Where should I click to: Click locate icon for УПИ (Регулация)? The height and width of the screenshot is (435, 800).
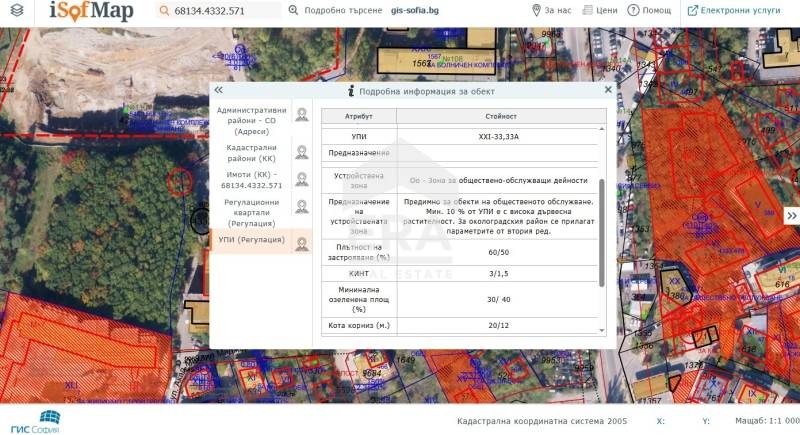point(301,241)
